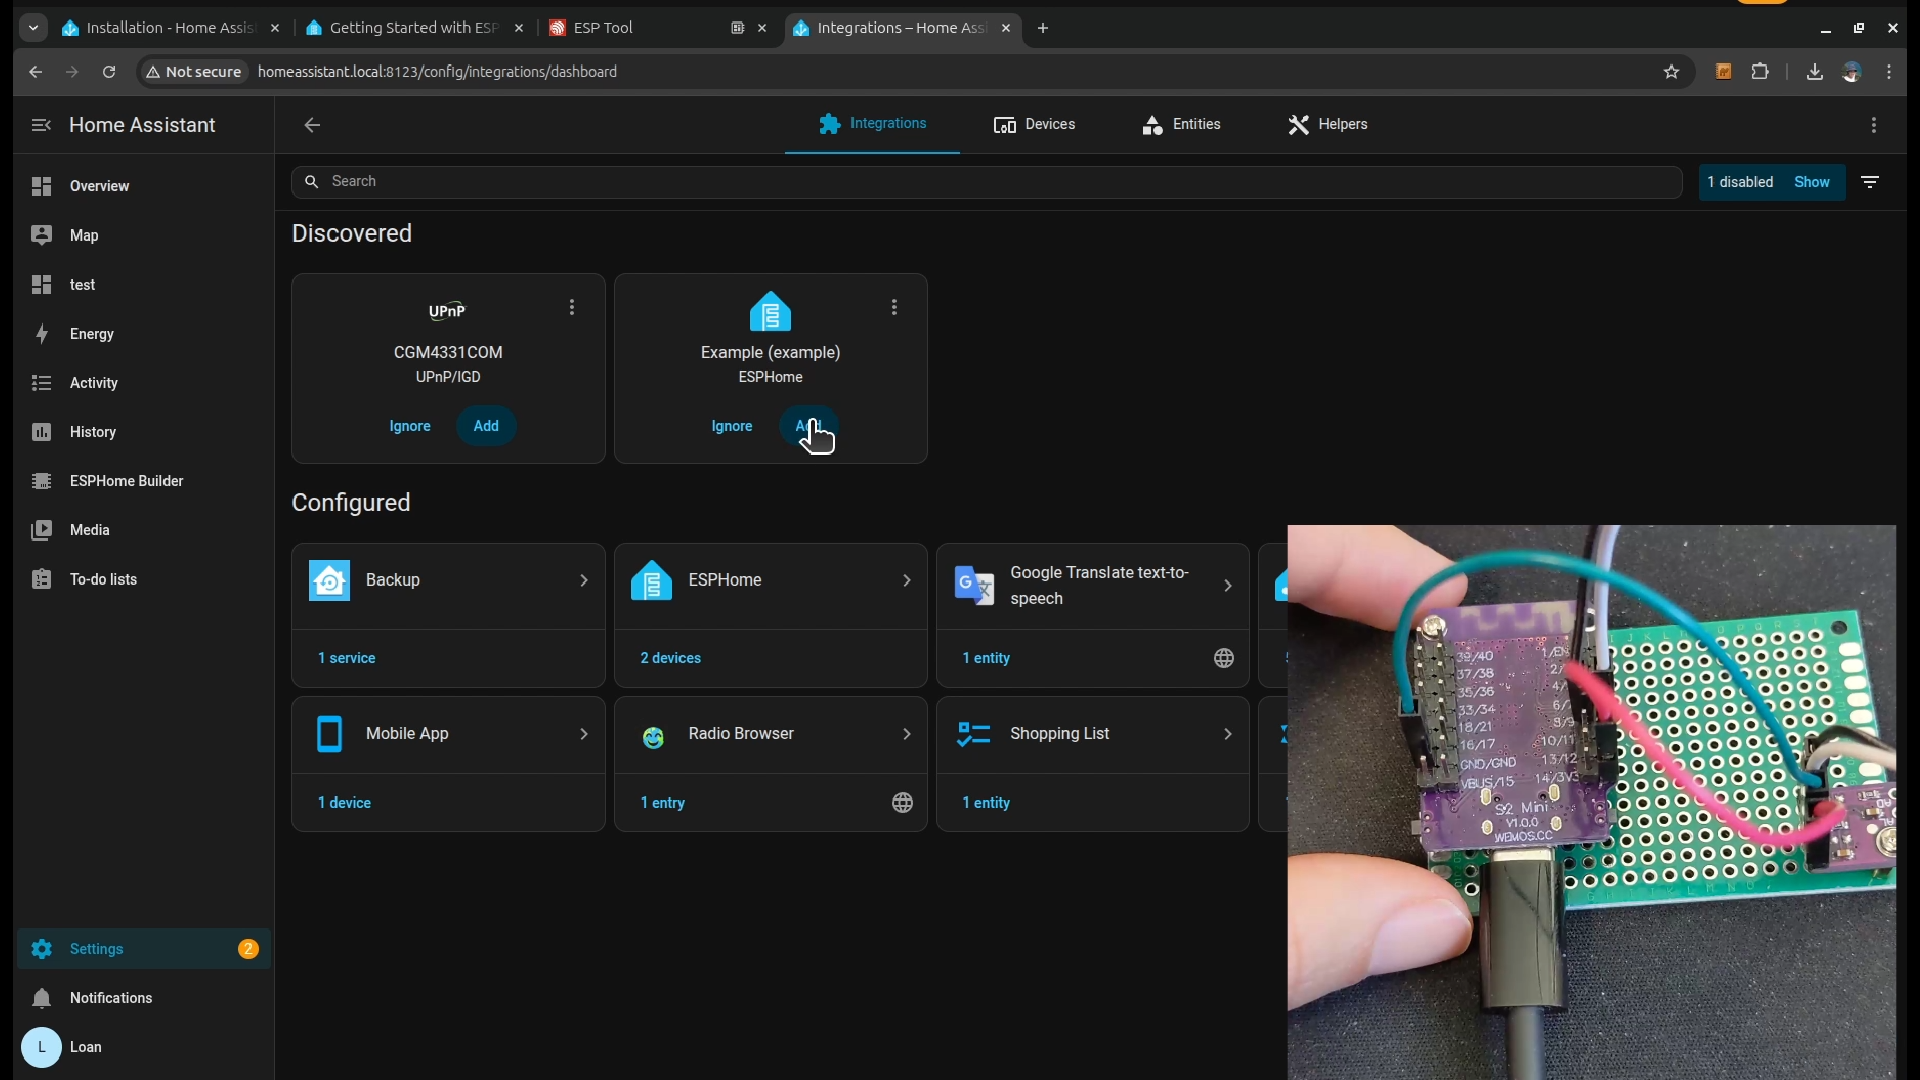Open the Loan user profile

click(144, 1047)
